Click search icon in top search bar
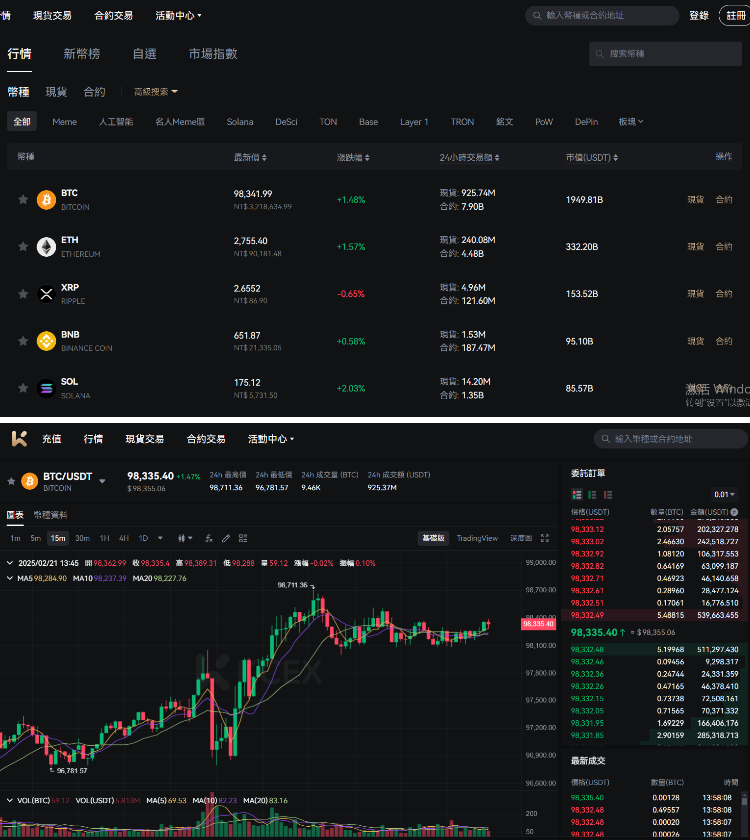Image resolution: width=750 pixels, height=840 pixels. (537, 16)
